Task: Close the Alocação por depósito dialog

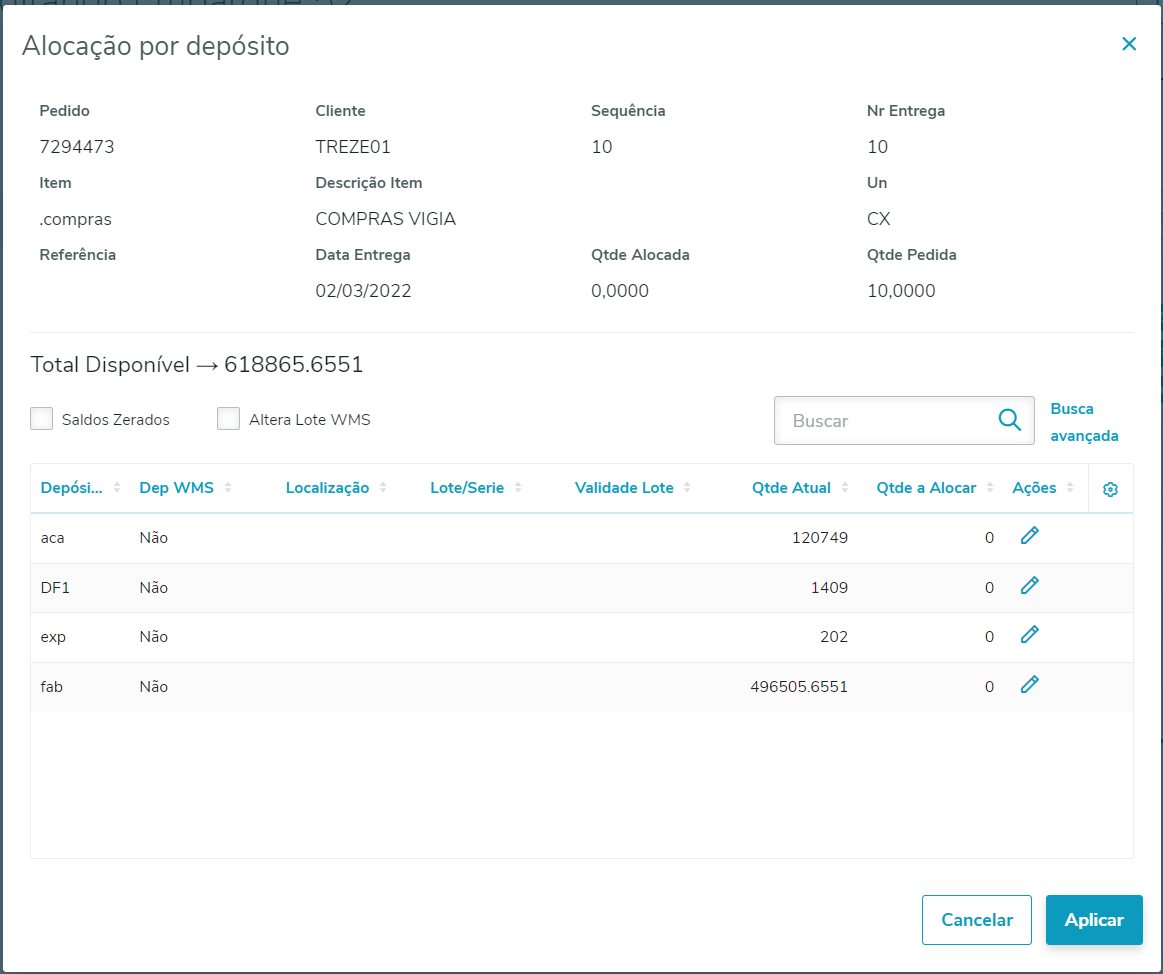Action: tap(1129, 44)
